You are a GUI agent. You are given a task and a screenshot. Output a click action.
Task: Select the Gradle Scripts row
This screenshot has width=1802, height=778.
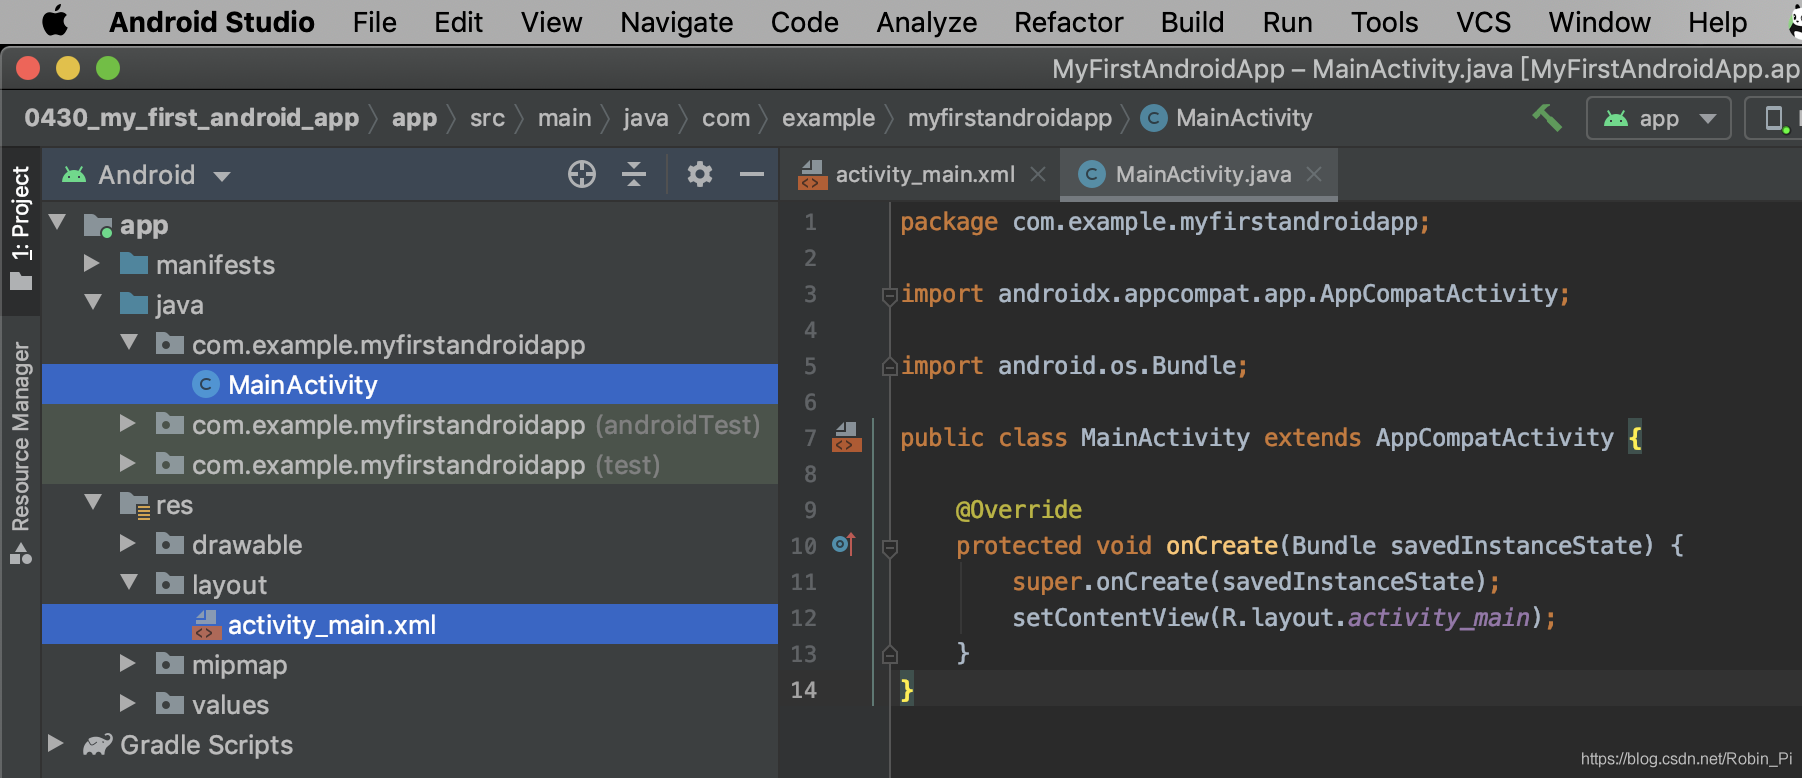[x=410, y=744]
